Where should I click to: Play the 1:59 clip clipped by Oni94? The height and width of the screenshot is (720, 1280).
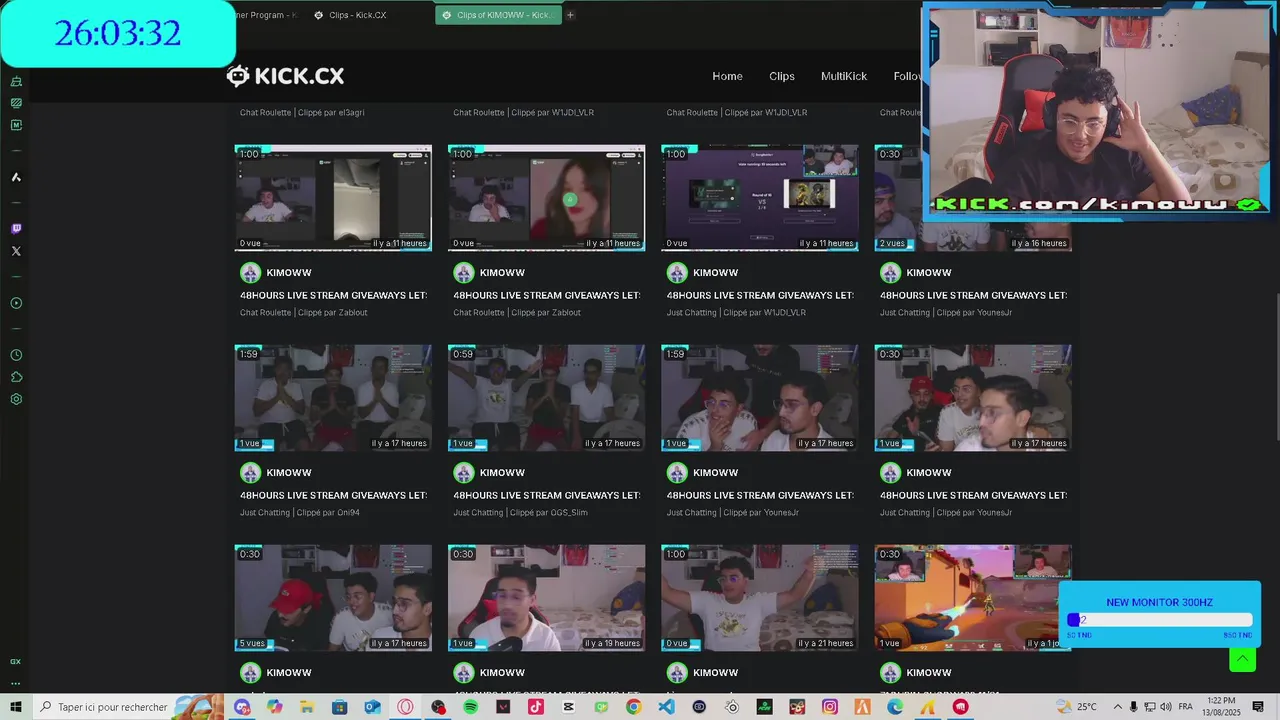(x=333, y=398)
